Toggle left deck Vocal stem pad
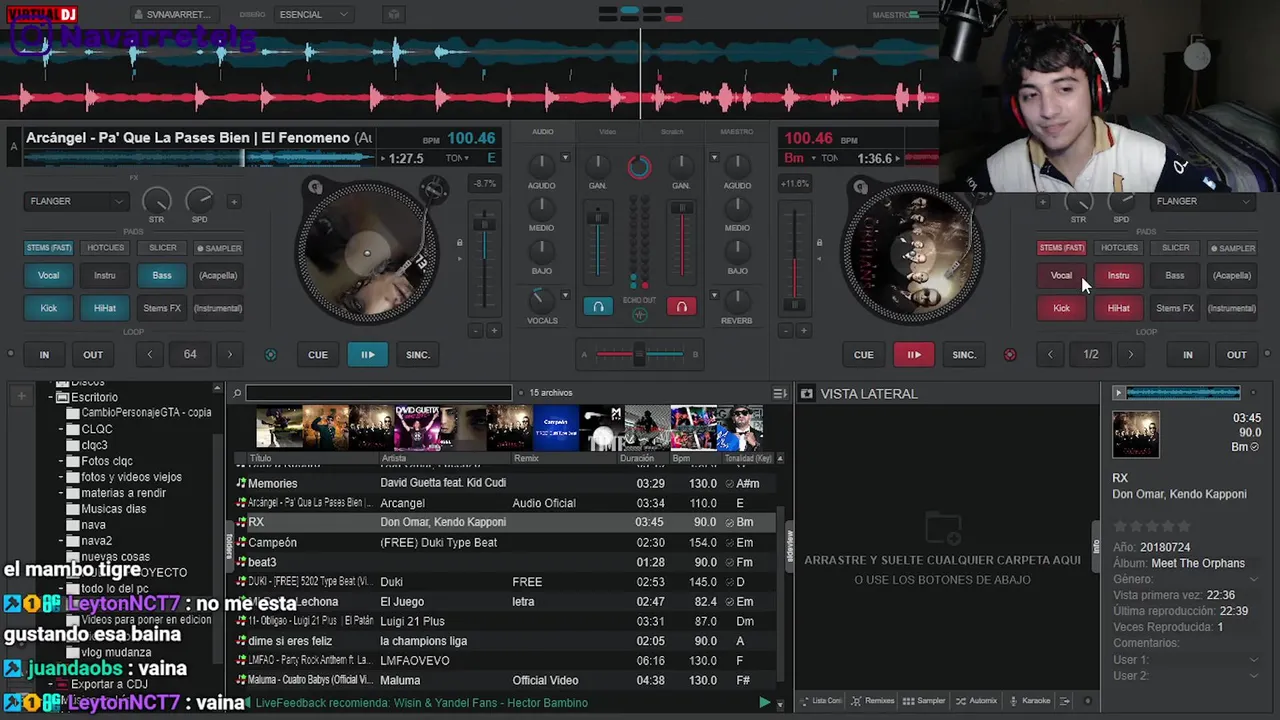The height and width of the screenshot is (720, 1280). (x=48, y=275)
